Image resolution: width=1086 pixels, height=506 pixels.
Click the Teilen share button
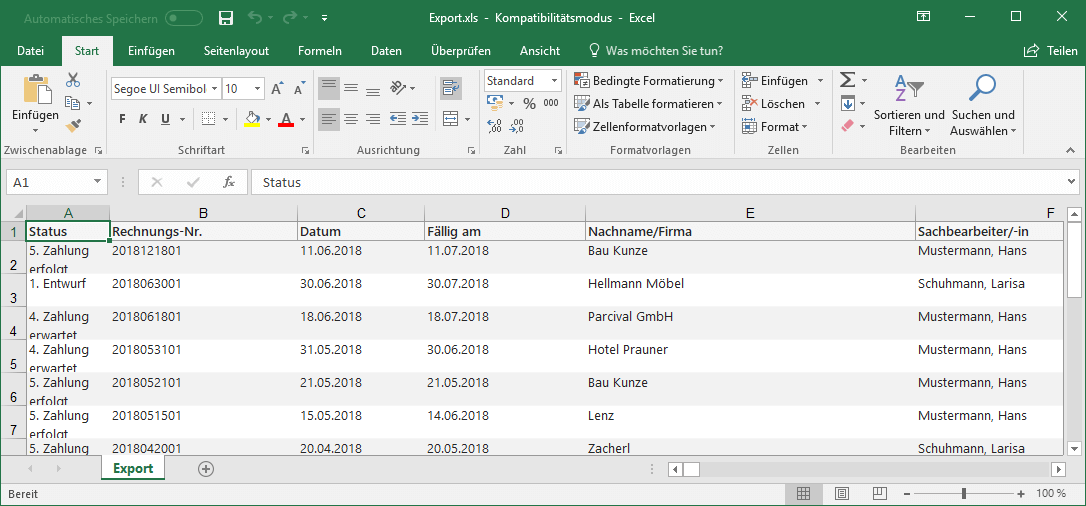1051,51
